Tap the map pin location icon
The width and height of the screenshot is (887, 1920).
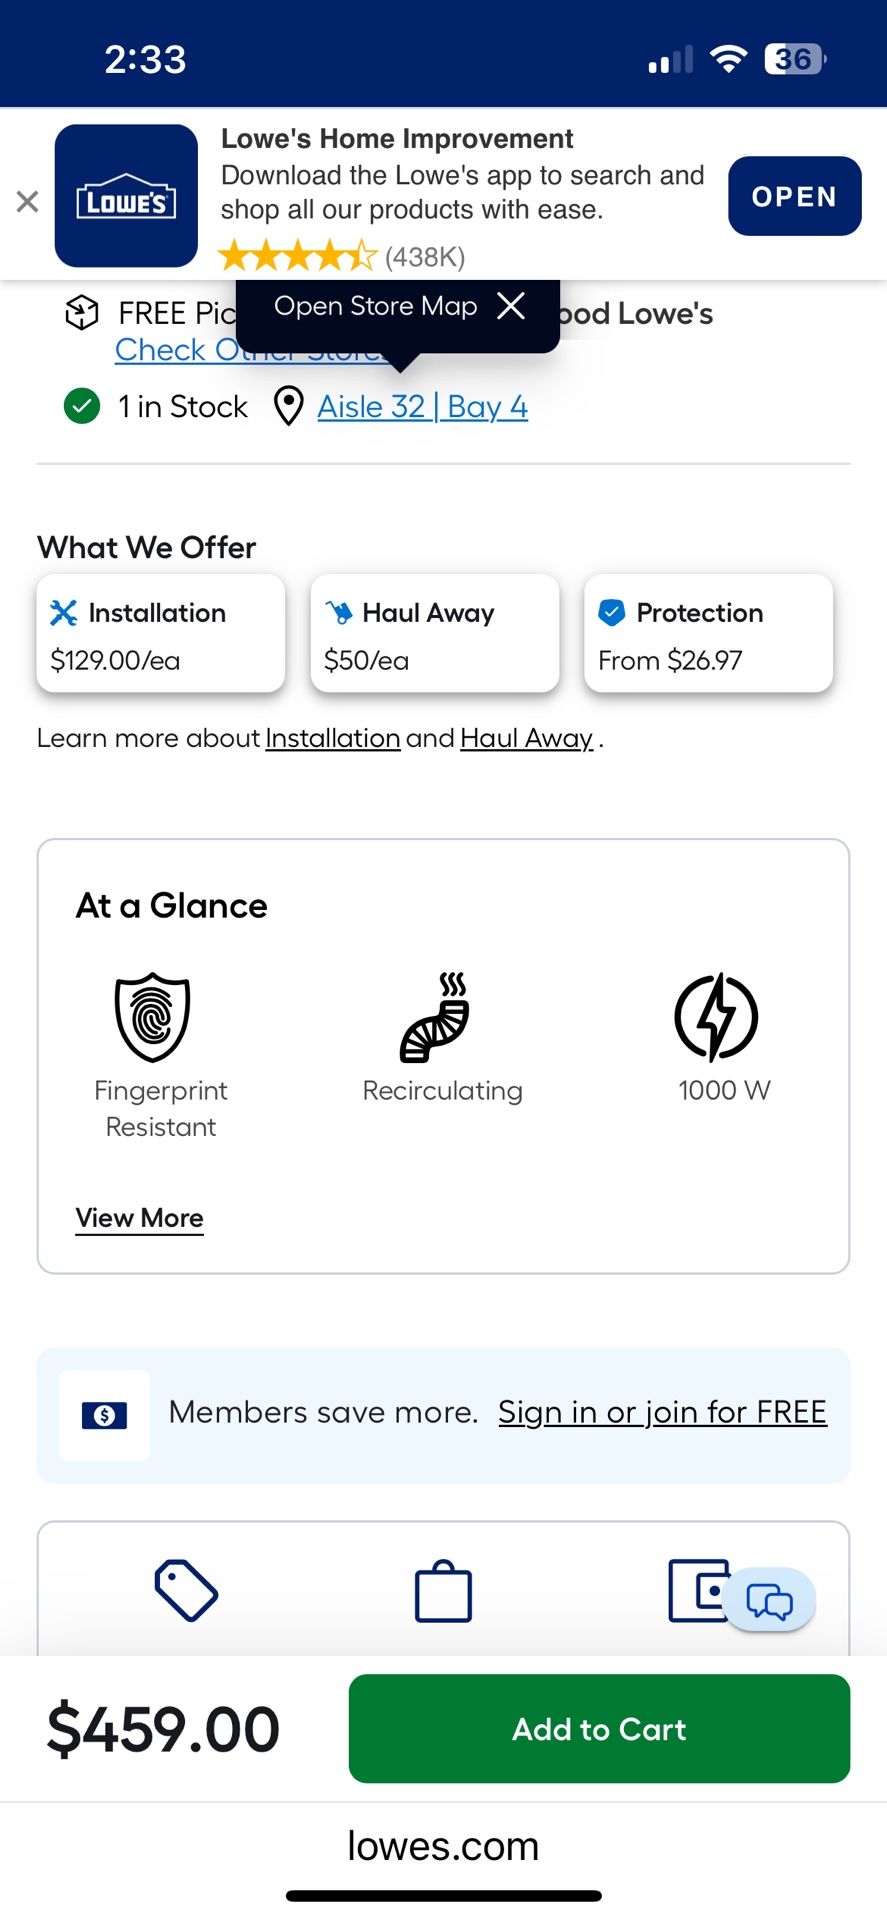[x=289, y=407]
